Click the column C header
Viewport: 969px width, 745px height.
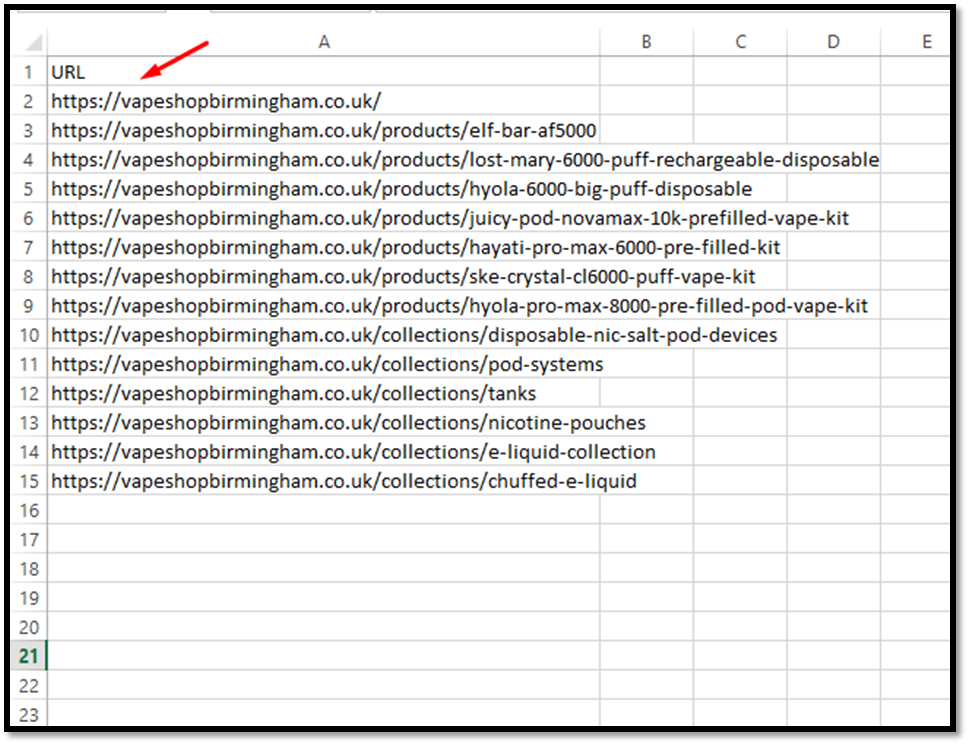tap(740, 42)
